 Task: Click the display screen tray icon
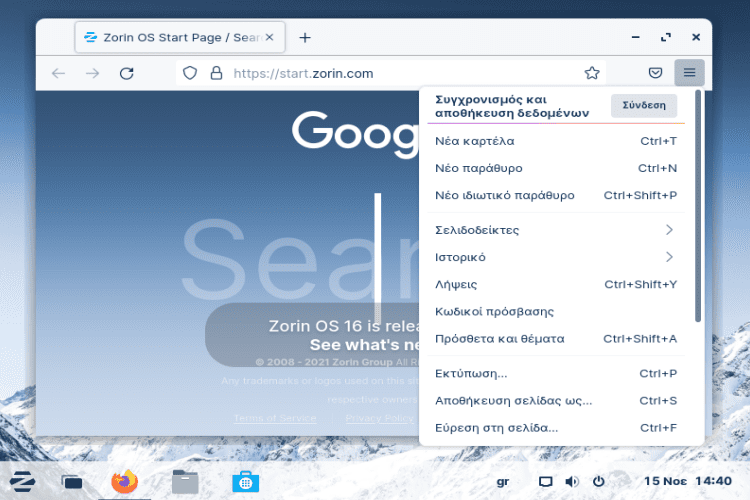[x=545, y=482]
